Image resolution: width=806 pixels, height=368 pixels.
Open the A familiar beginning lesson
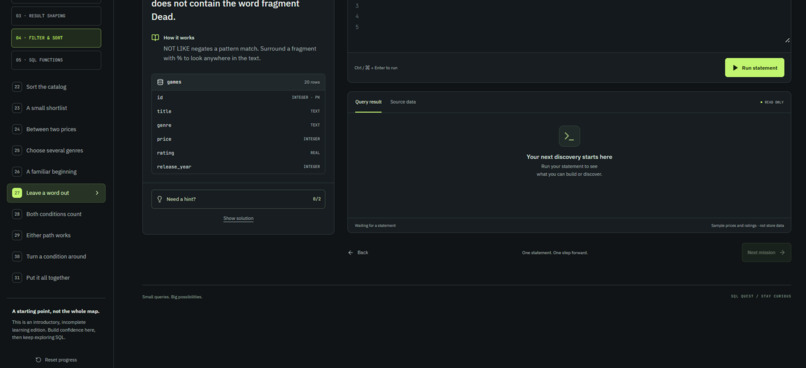[x=56, y=172]
